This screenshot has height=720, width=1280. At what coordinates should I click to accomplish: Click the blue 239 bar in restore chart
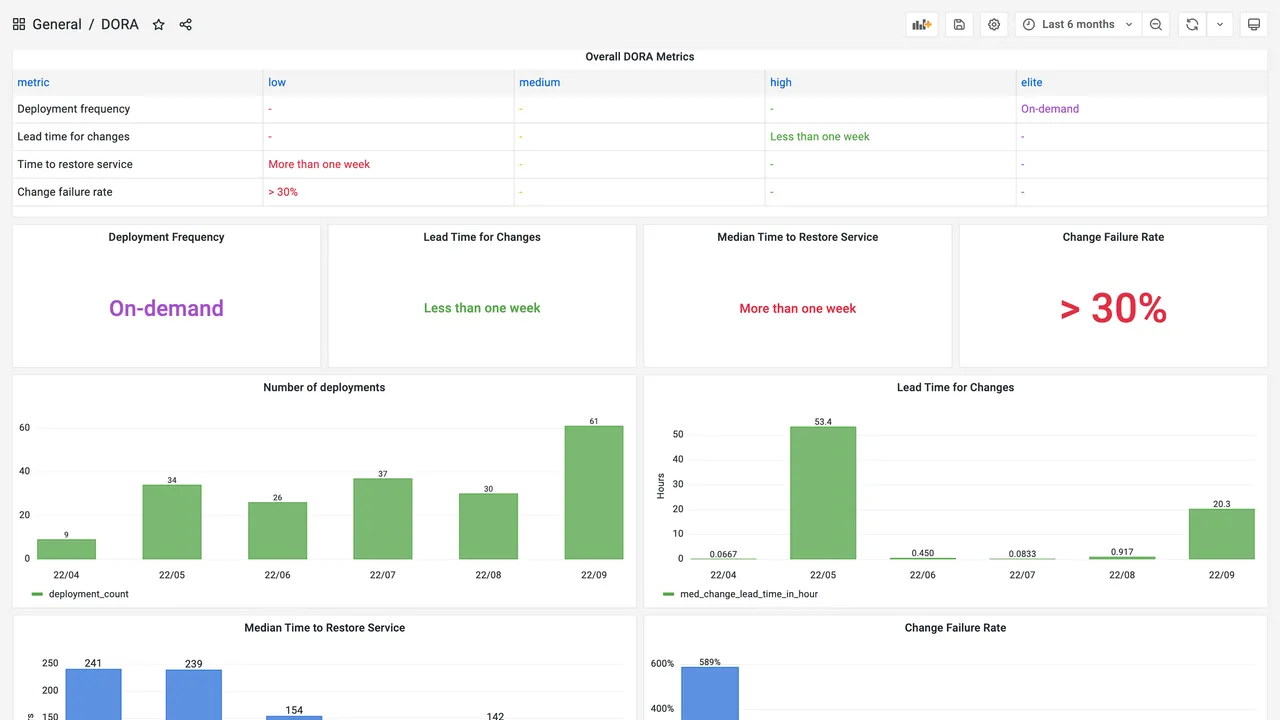click(x=194, y=695)
